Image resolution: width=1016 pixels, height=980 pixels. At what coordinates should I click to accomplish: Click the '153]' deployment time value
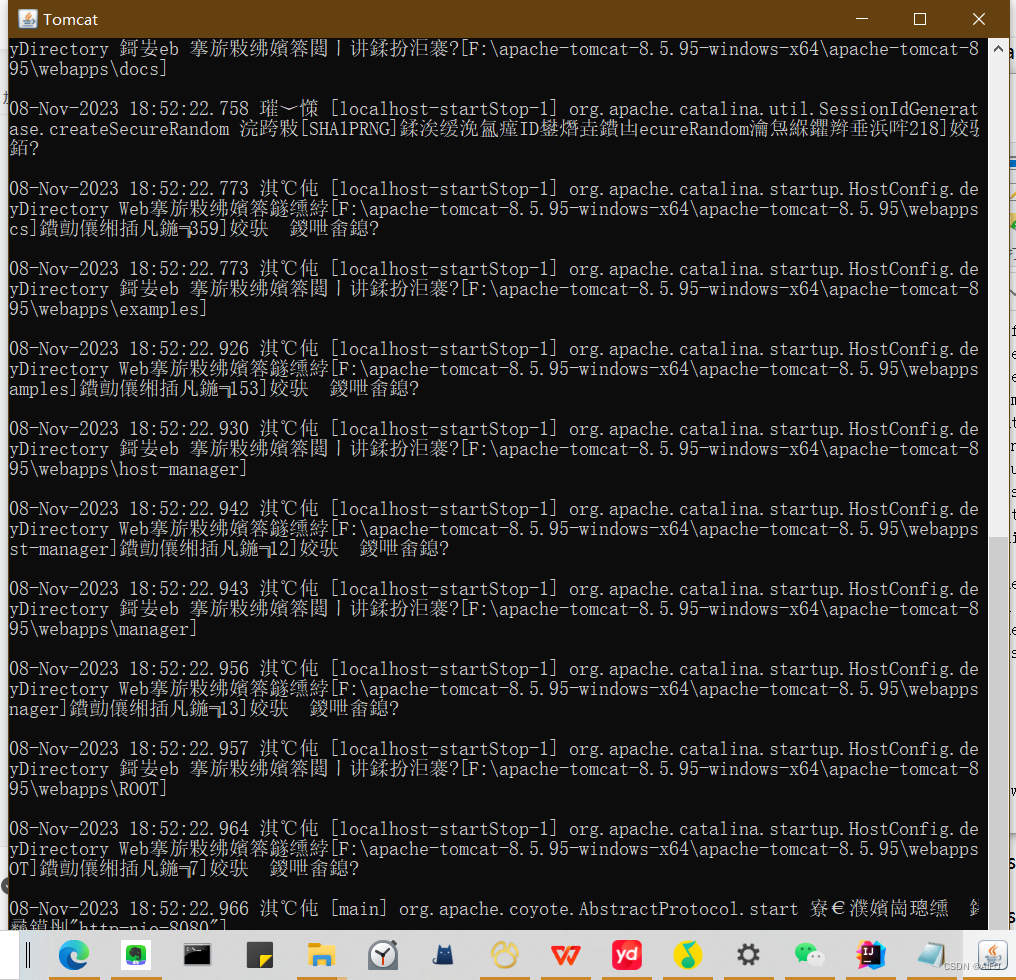pyautogui.click(x=249, y=388)
